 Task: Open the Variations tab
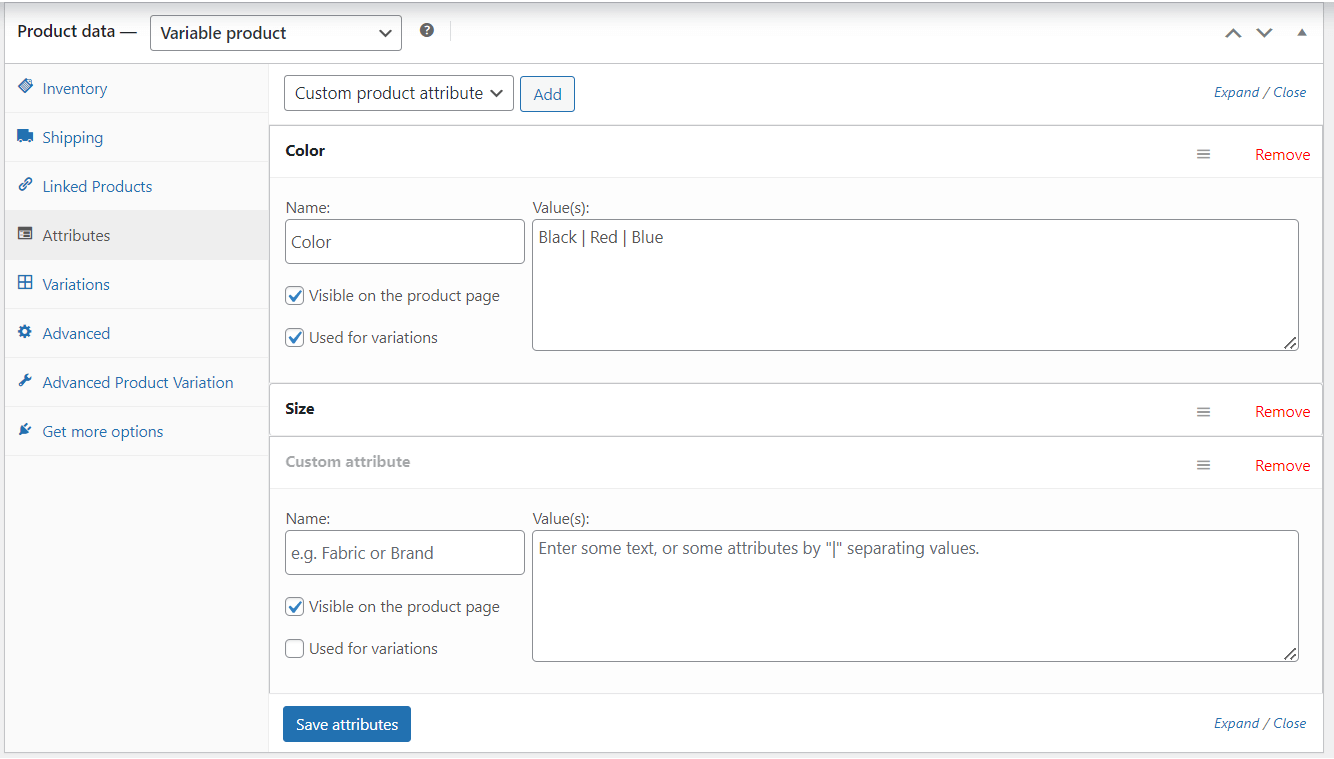tap(75, 284)
